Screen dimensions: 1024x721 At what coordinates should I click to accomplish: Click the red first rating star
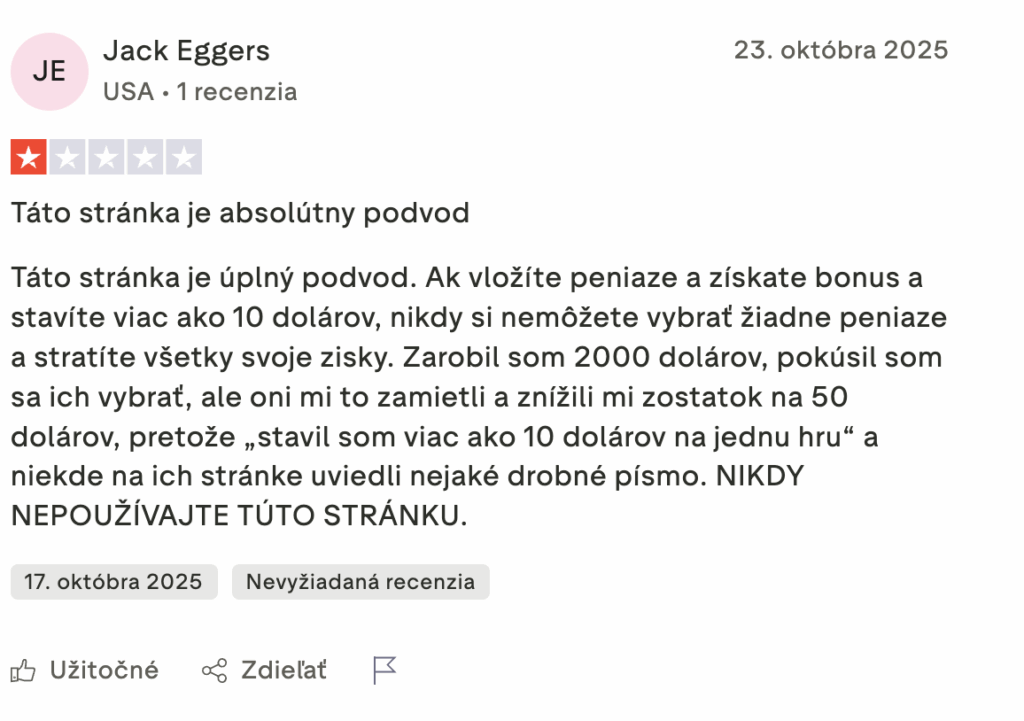(x=29, y=157)
